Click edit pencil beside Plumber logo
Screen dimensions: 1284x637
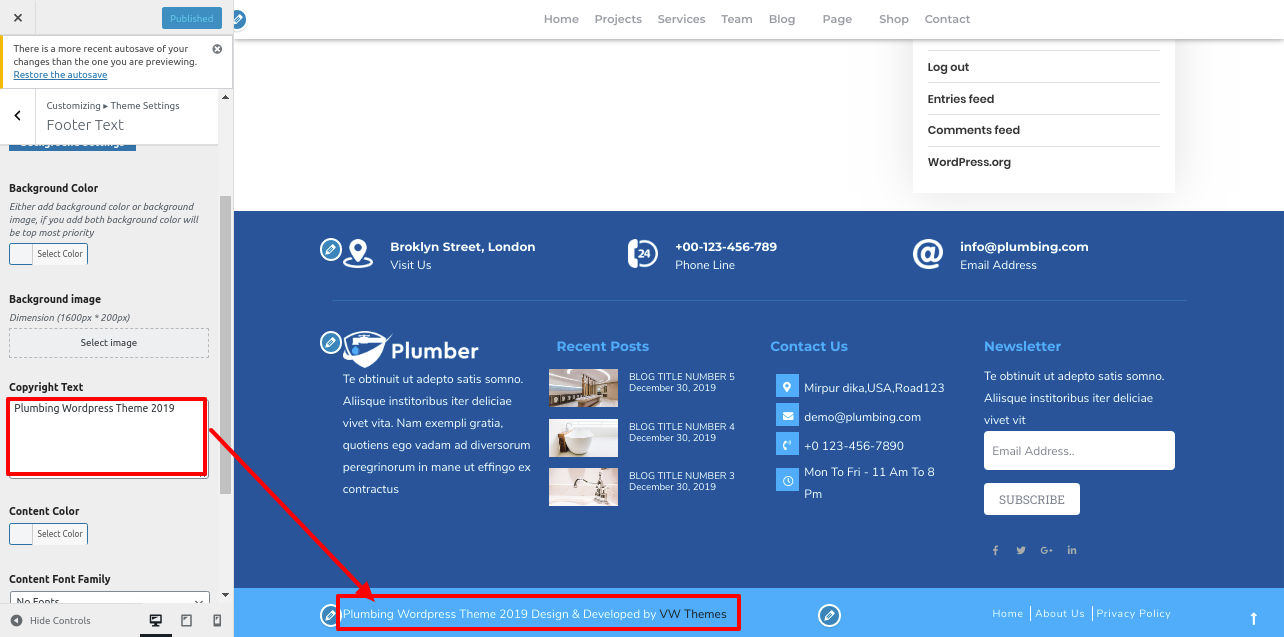point(330,343)
